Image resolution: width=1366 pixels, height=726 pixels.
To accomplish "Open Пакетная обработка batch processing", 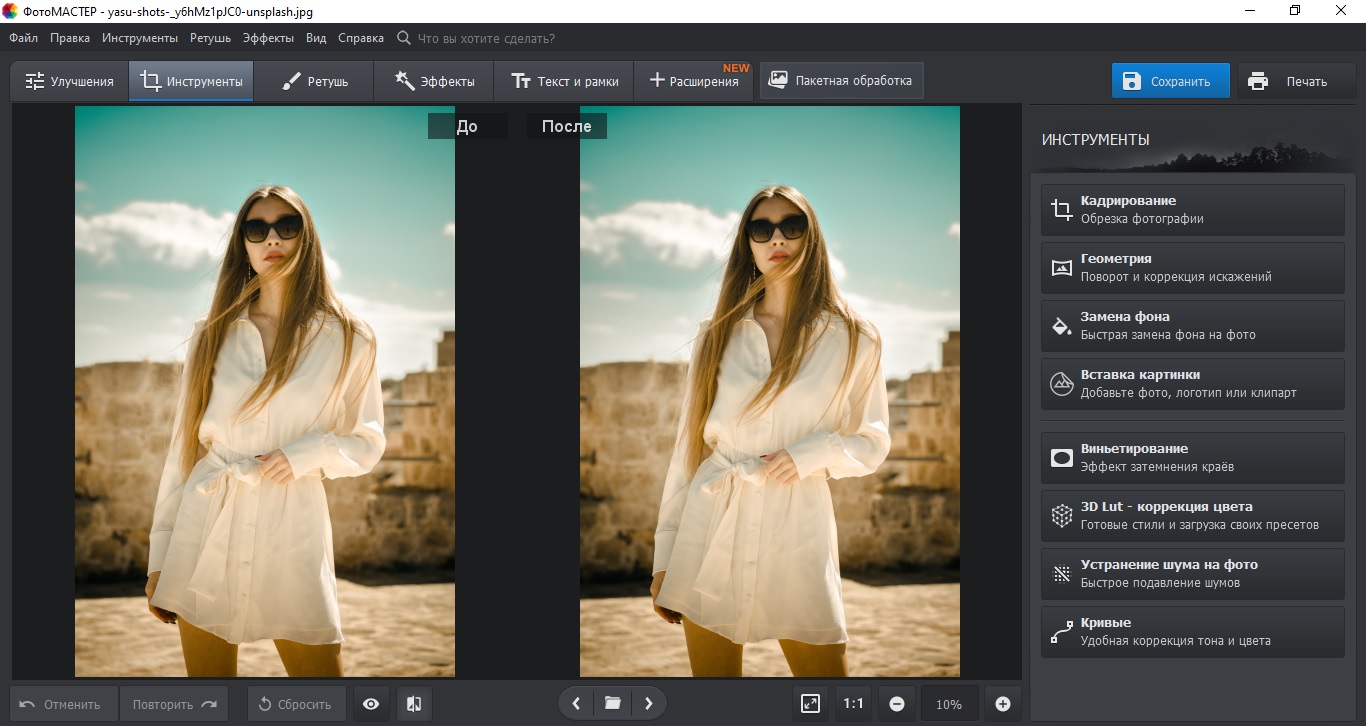I will tap(841, 81).
